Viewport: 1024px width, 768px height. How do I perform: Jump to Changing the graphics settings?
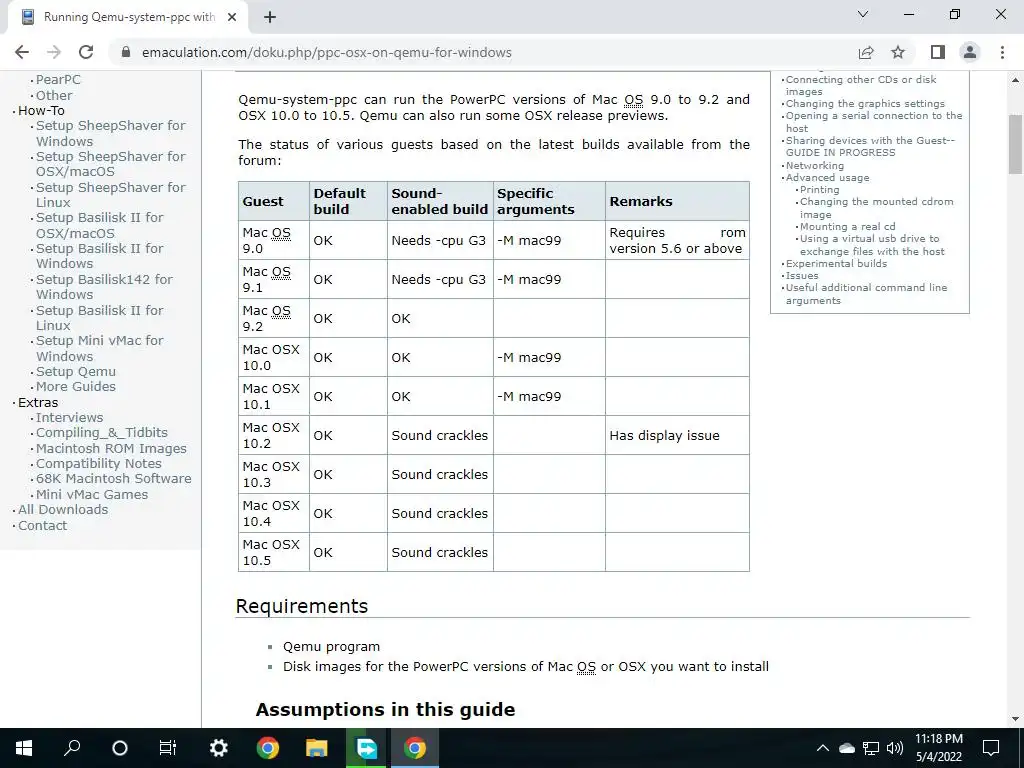[865, 104]
